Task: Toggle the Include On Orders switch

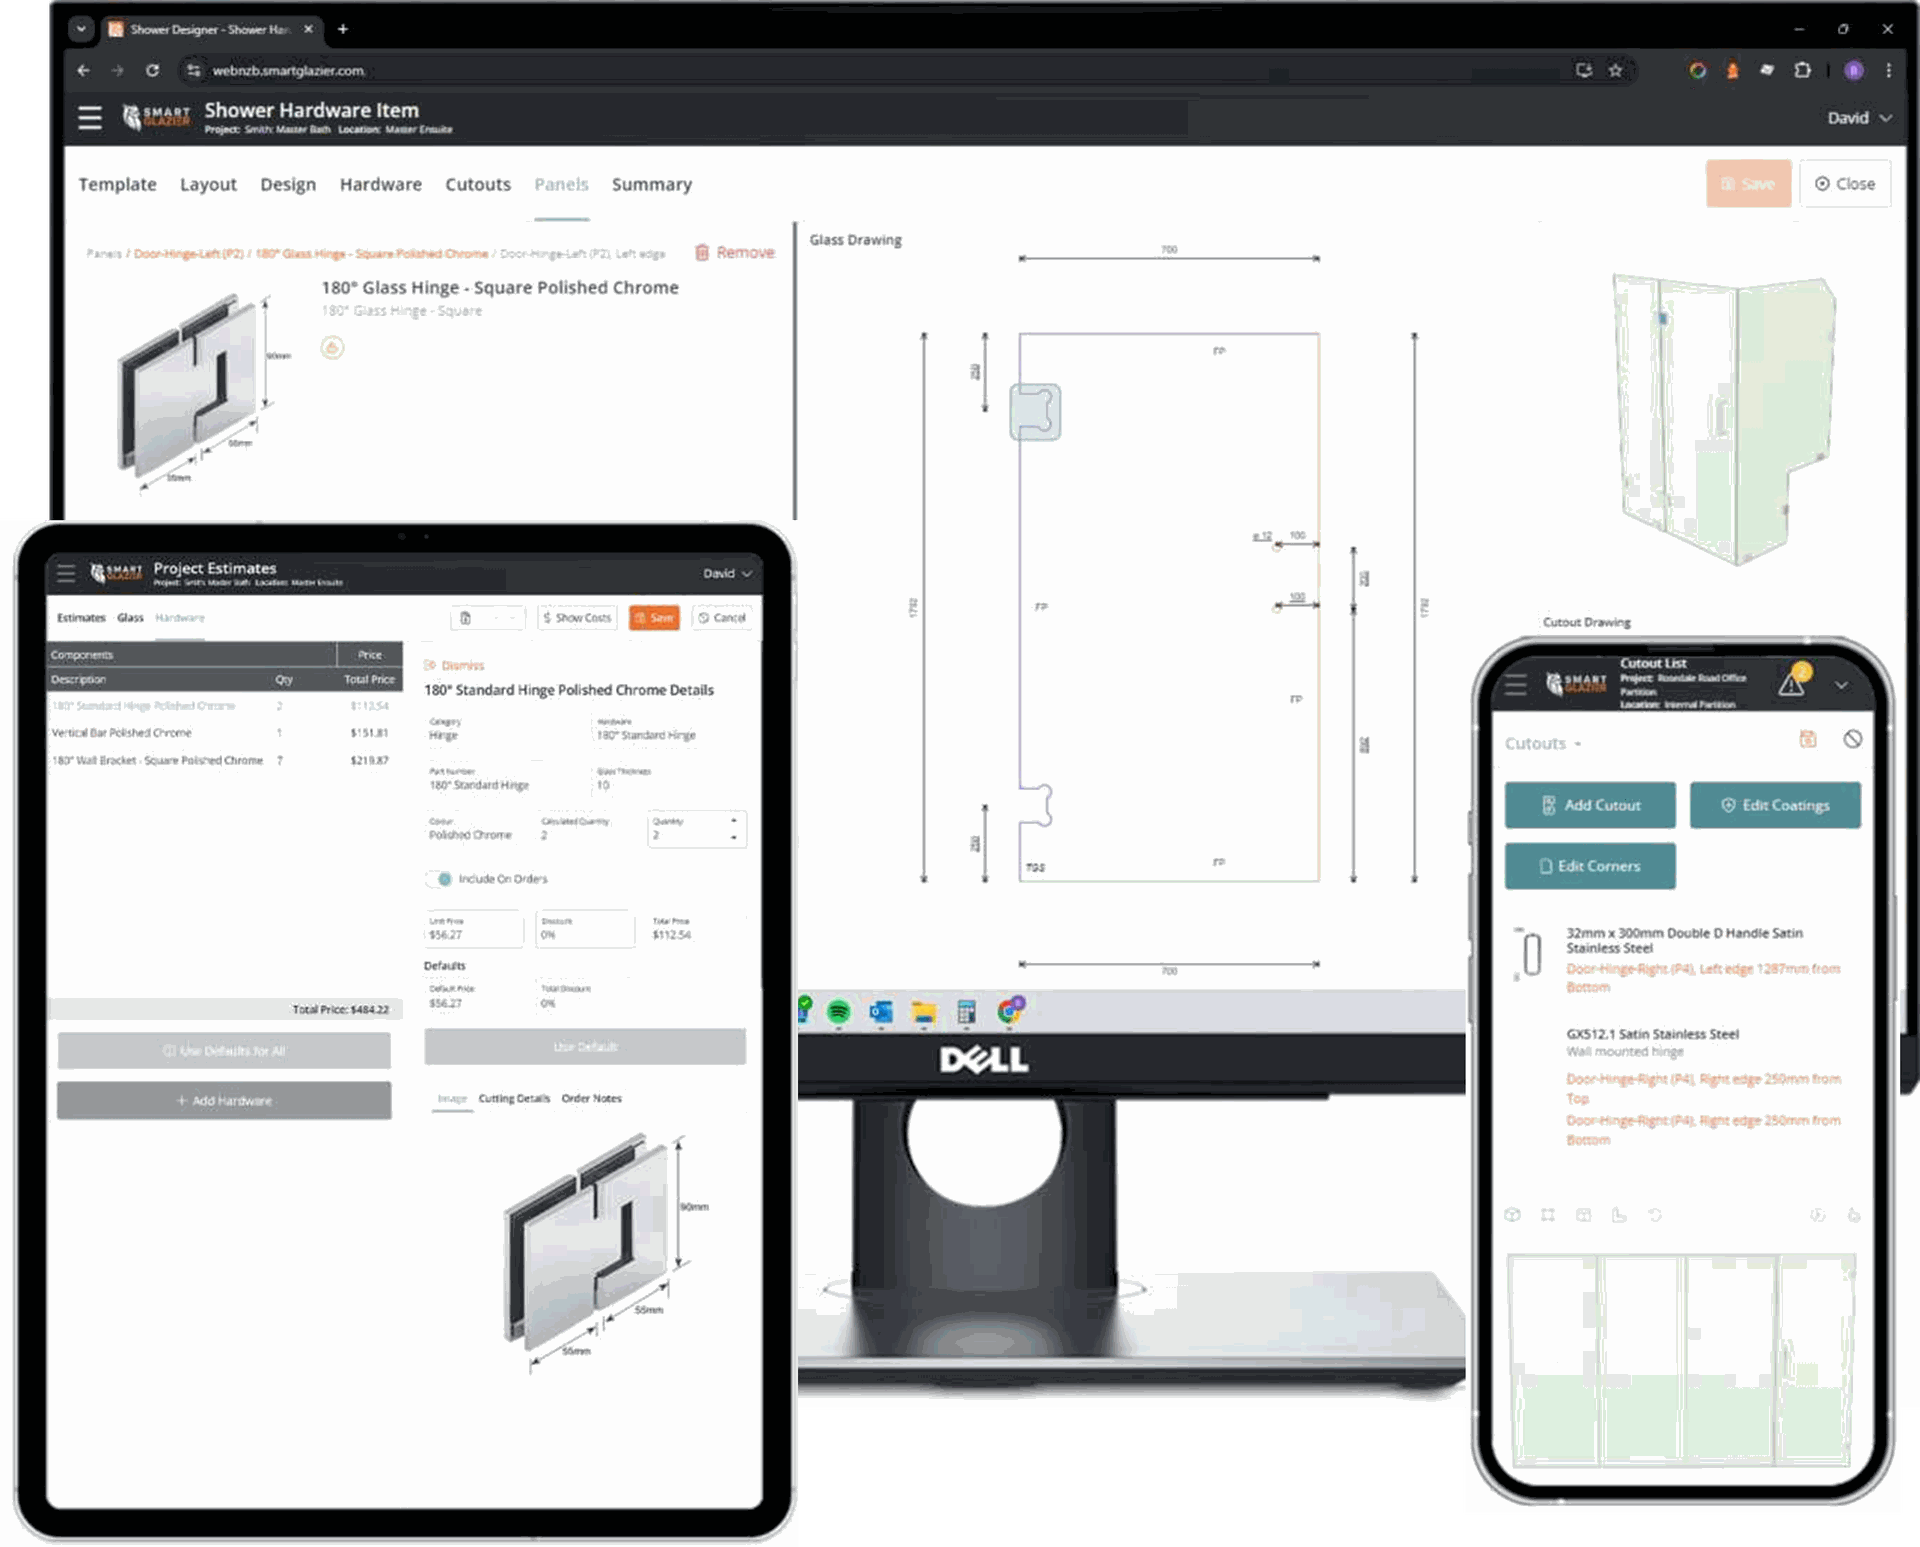Action: [440, 879]
